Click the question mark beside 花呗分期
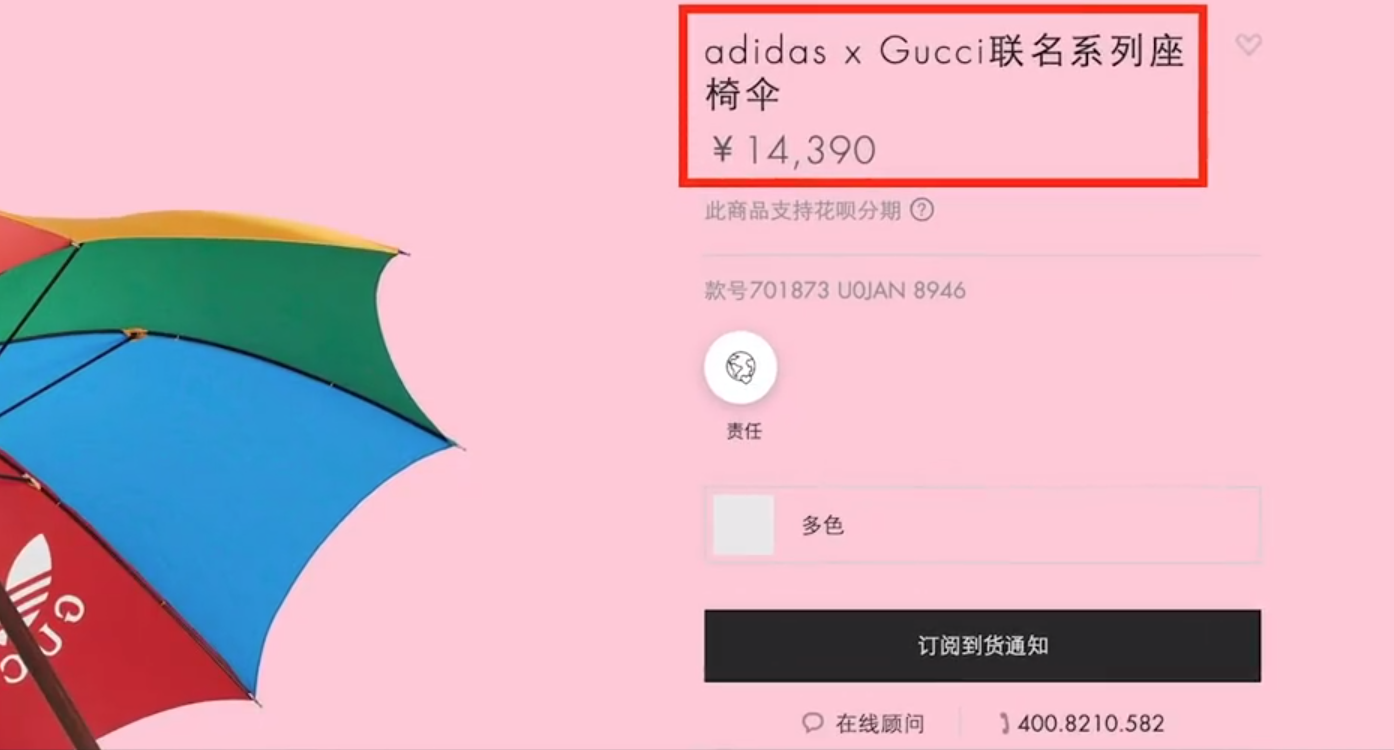The height and width of the screenshot is (750, 1394). pos(922,210)
